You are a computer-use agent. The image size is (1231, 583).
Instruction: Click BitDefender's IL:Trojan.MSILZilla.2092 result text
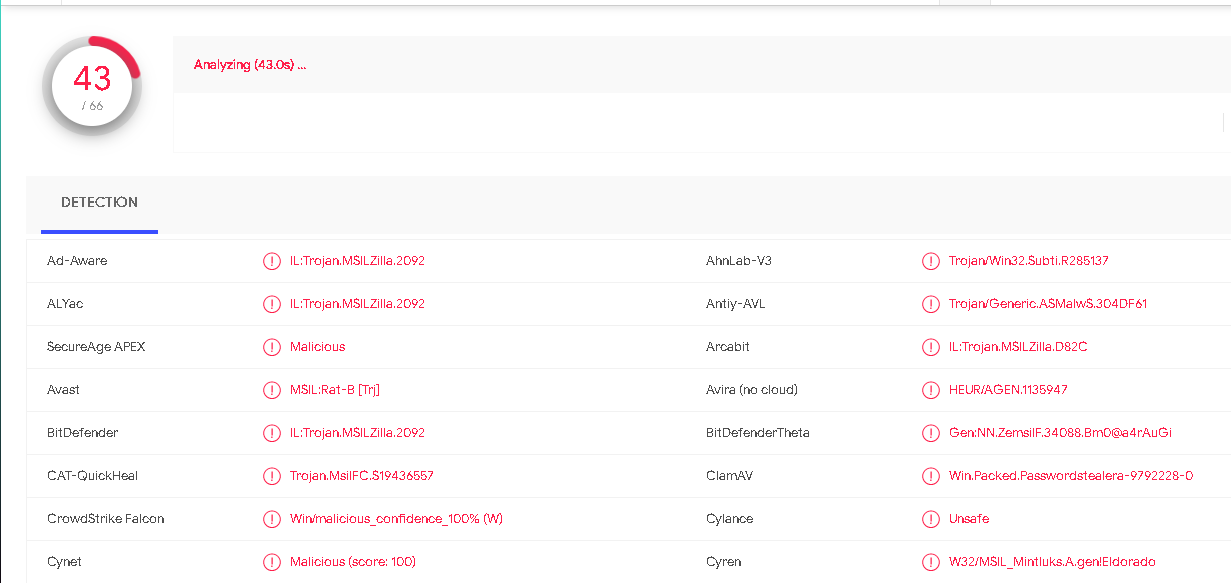tap(357, 433)
